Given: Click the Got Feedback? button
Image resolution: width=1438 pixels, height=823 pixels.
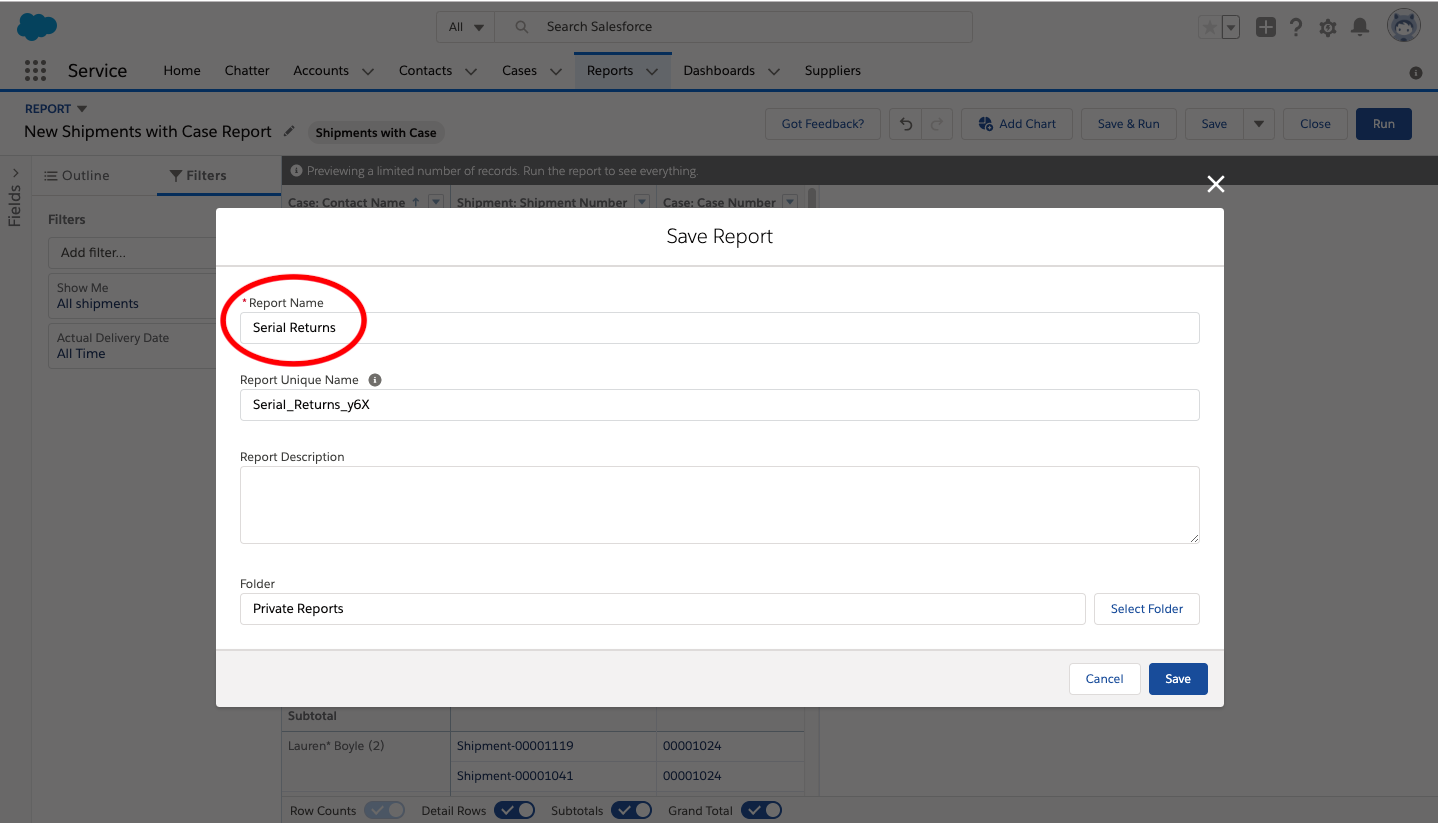Looking at the screenshot, I should point(823,124).
